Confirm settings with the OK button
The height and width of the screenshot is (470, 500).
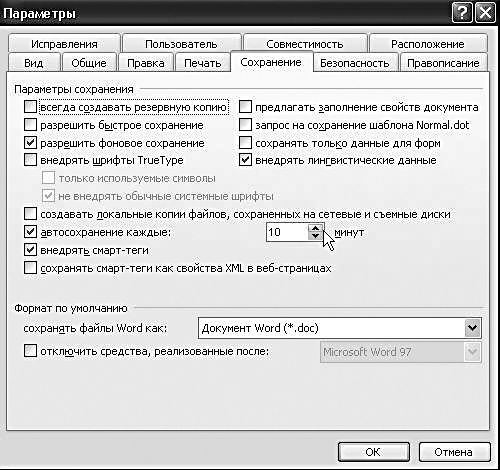[x=373, y=452]
